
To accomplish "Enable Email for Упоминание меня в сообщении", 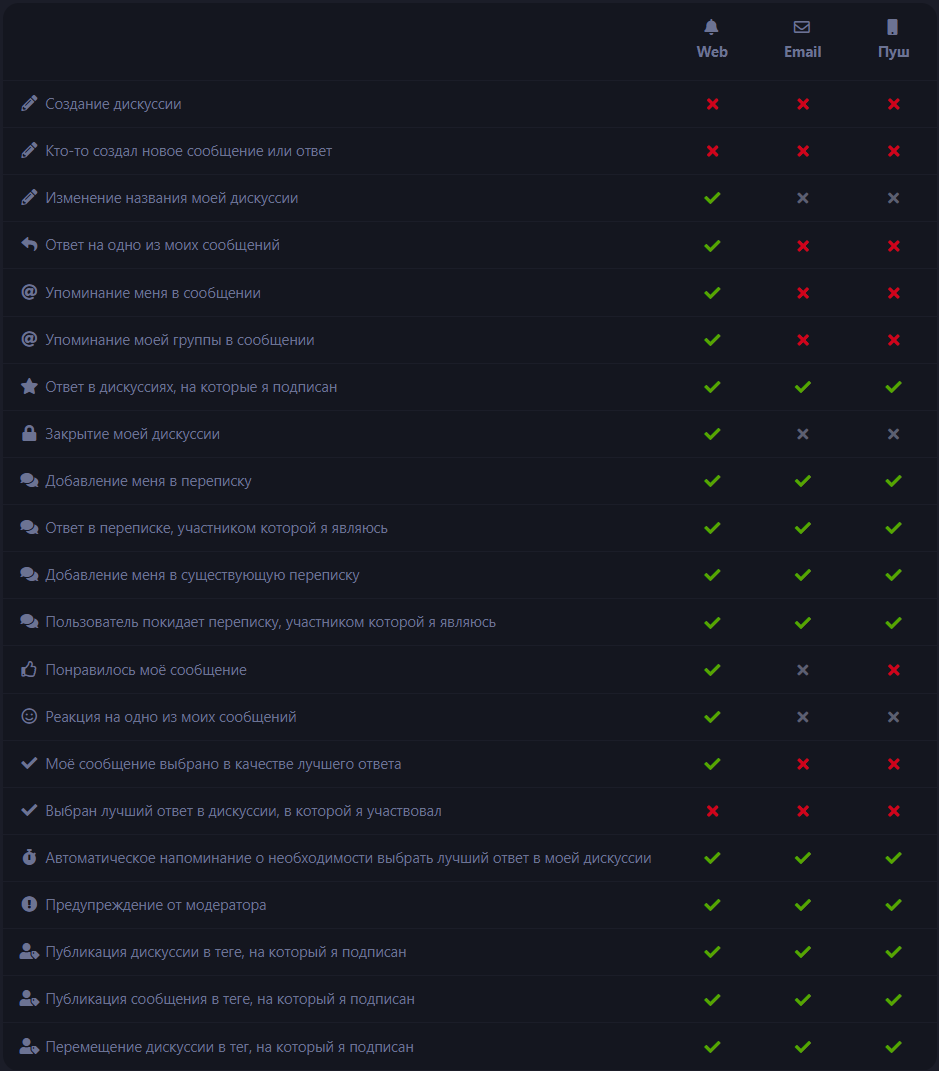I will 803,292.
